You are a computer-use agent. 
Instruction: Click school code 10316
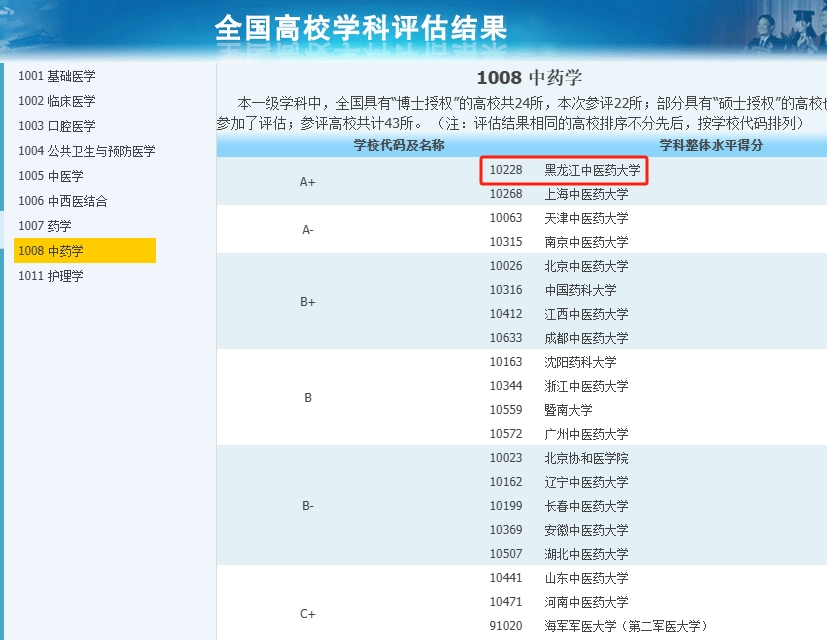[x=506, y=290]
